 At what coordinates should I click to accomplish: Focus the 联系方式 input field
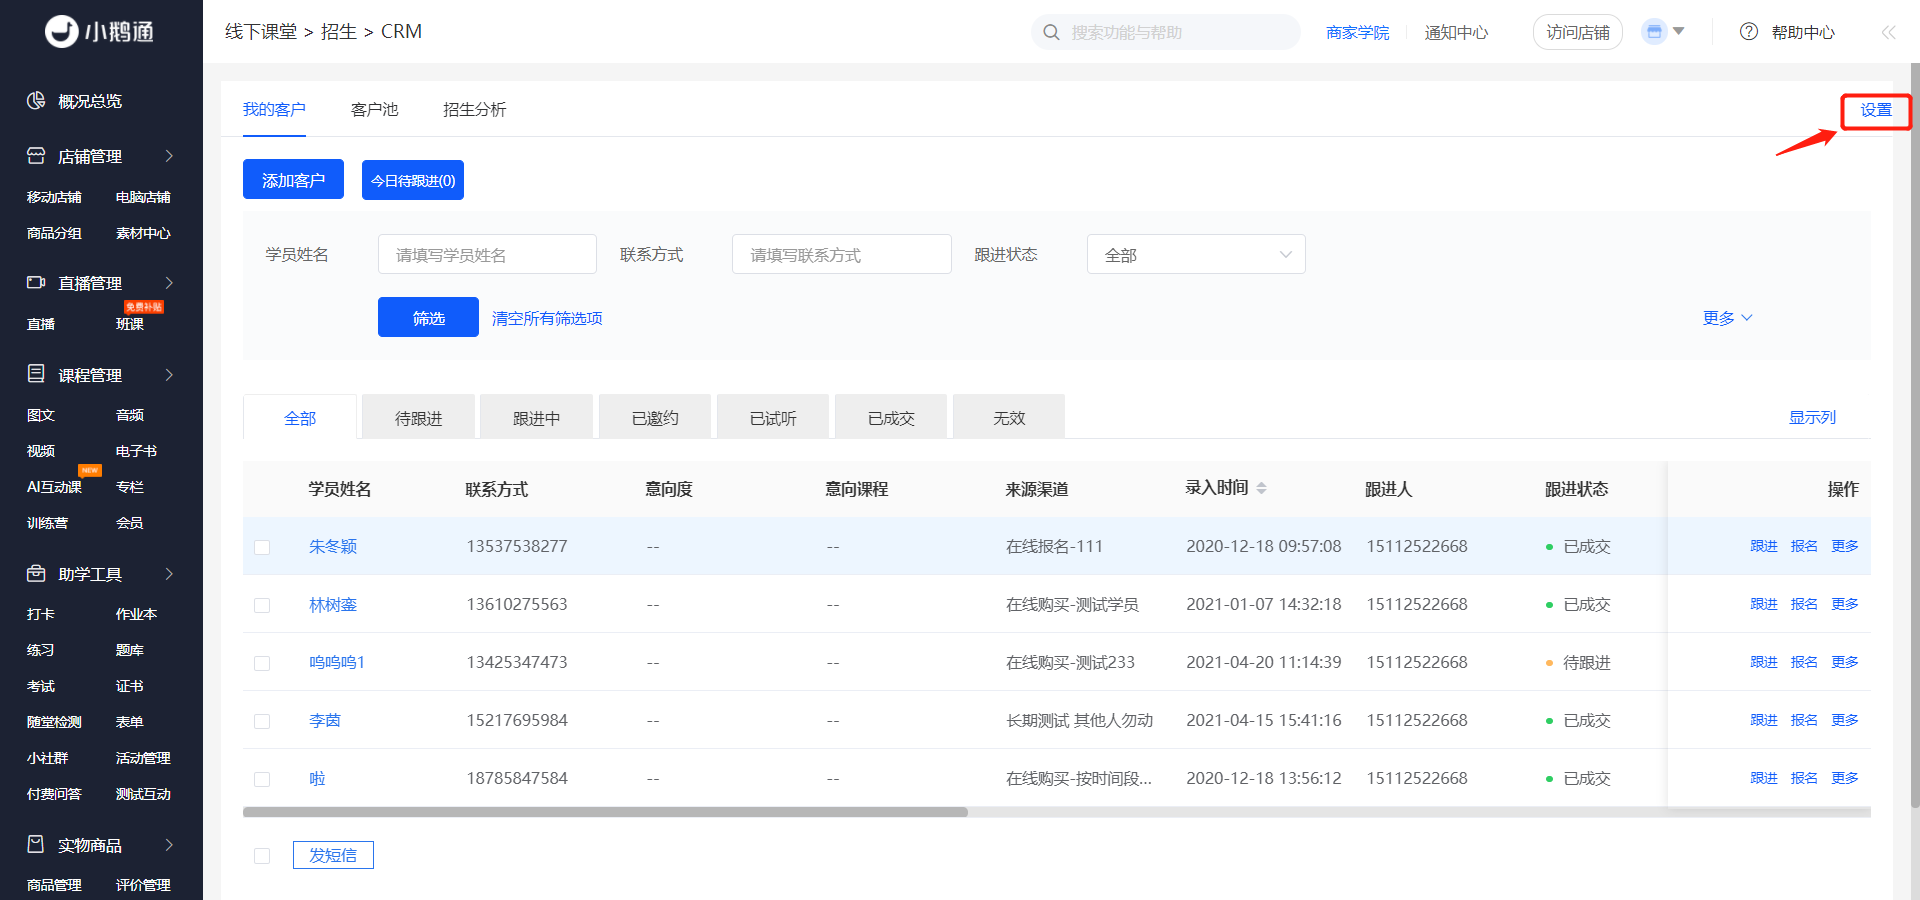pyautogui.click(x=841, y=254)
